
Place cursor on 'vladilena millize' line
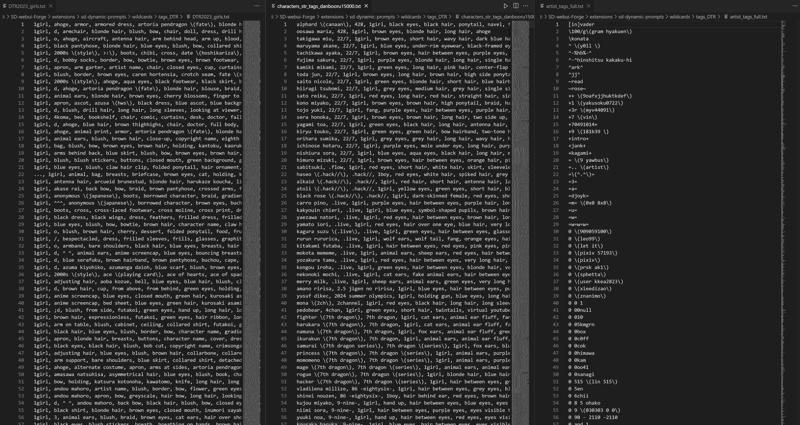pos(404,388)
